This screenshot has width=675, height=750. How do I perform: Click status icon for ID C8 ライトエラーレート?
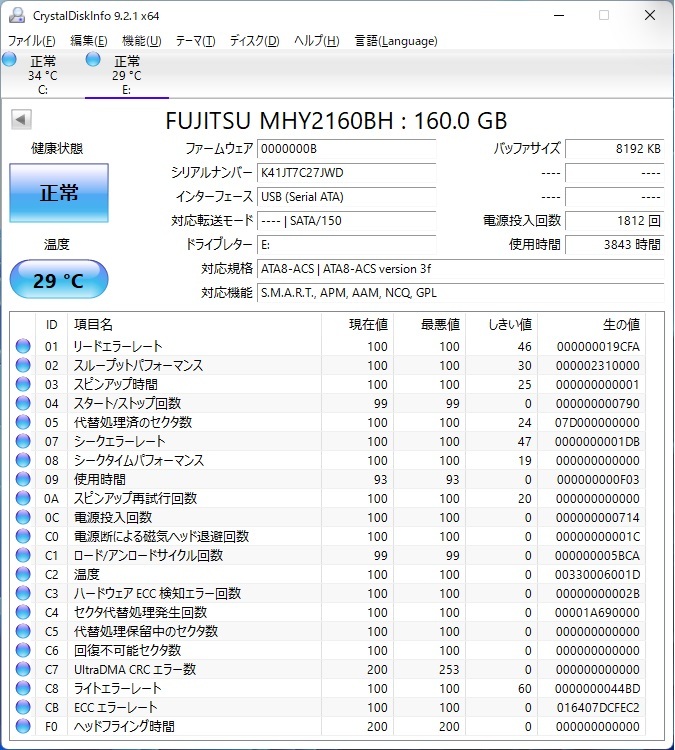coord(23,688)
